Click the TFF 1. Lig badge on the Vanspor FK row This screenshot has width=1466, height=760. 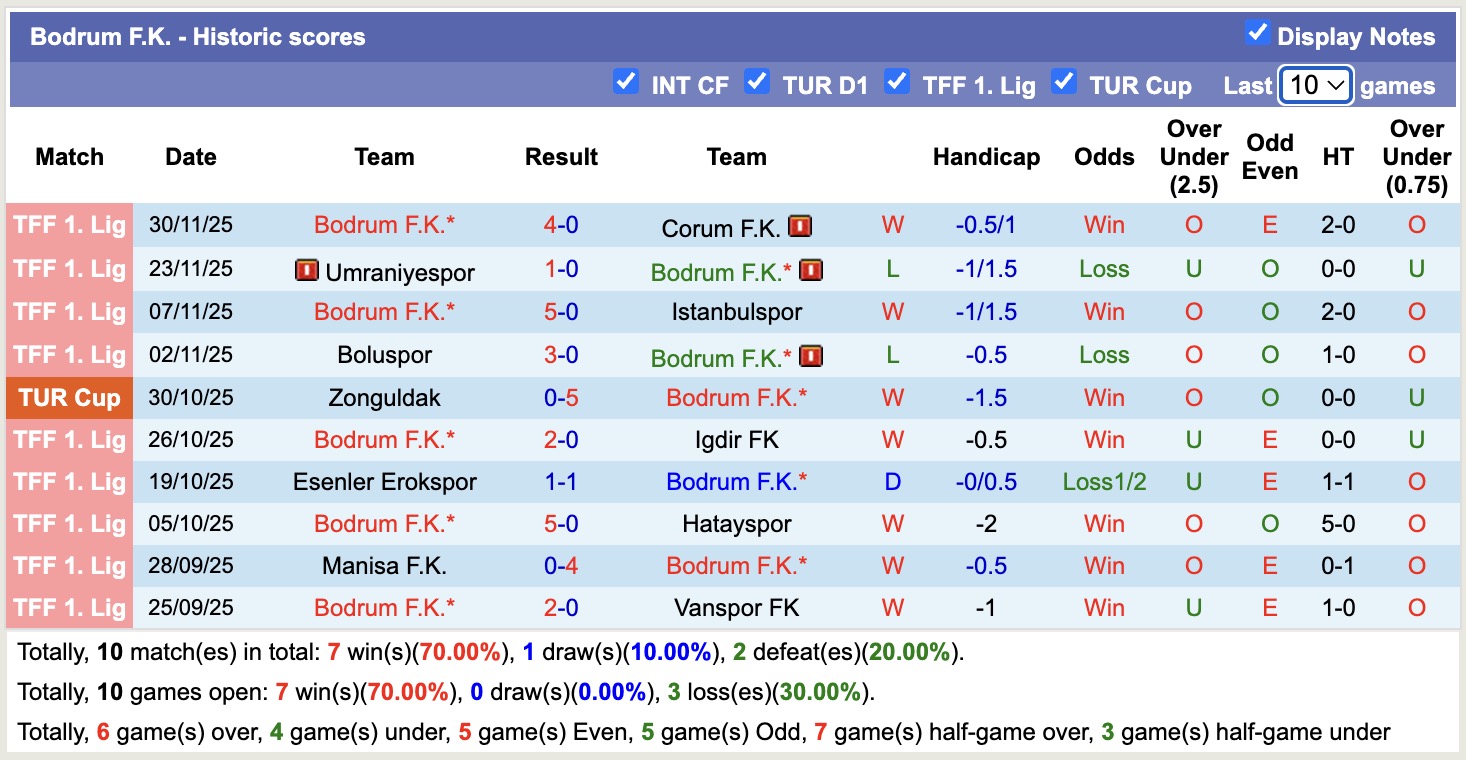[x=68, y=607]
